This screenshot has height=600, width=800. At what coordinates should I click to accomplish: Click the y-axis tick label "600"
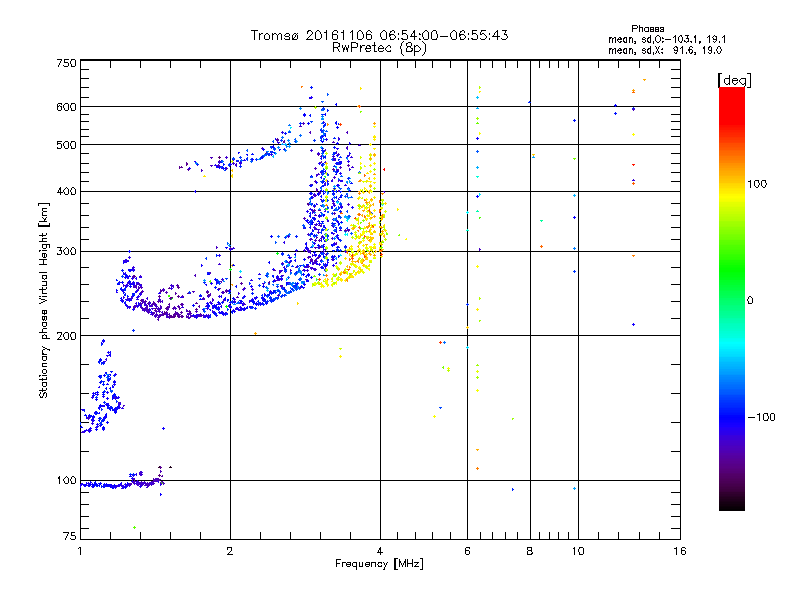[x=66, y=107]
